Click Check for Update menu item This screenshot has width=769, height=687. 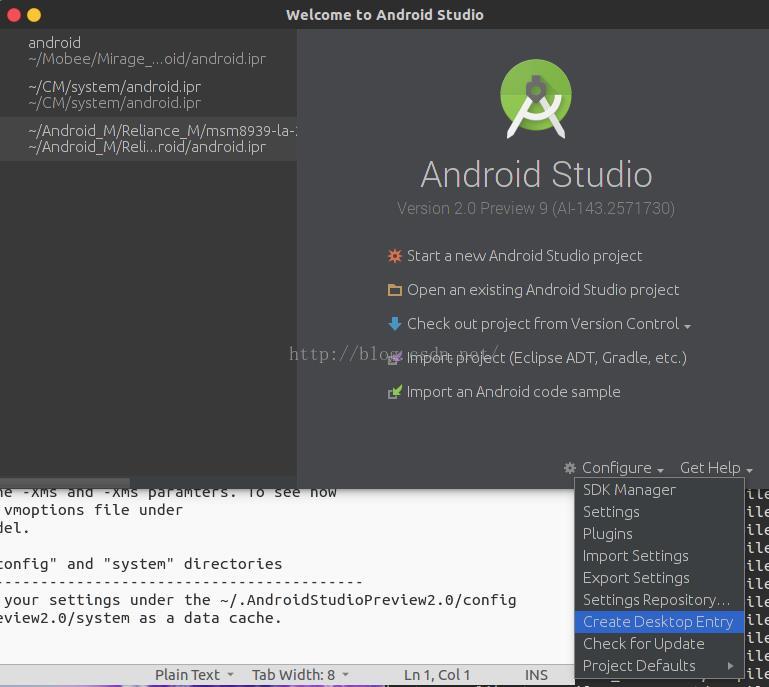[659, 644]
